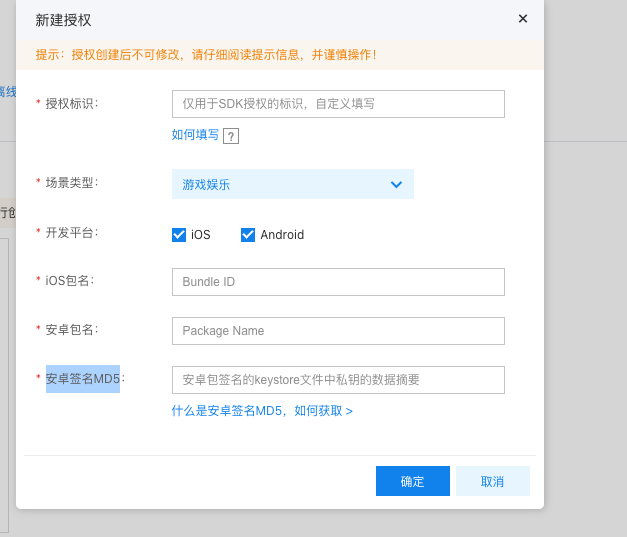Open the 什么是安卓签名MD5，如何获取 link
Screen dimensions: 627x537
click(262, 411)
